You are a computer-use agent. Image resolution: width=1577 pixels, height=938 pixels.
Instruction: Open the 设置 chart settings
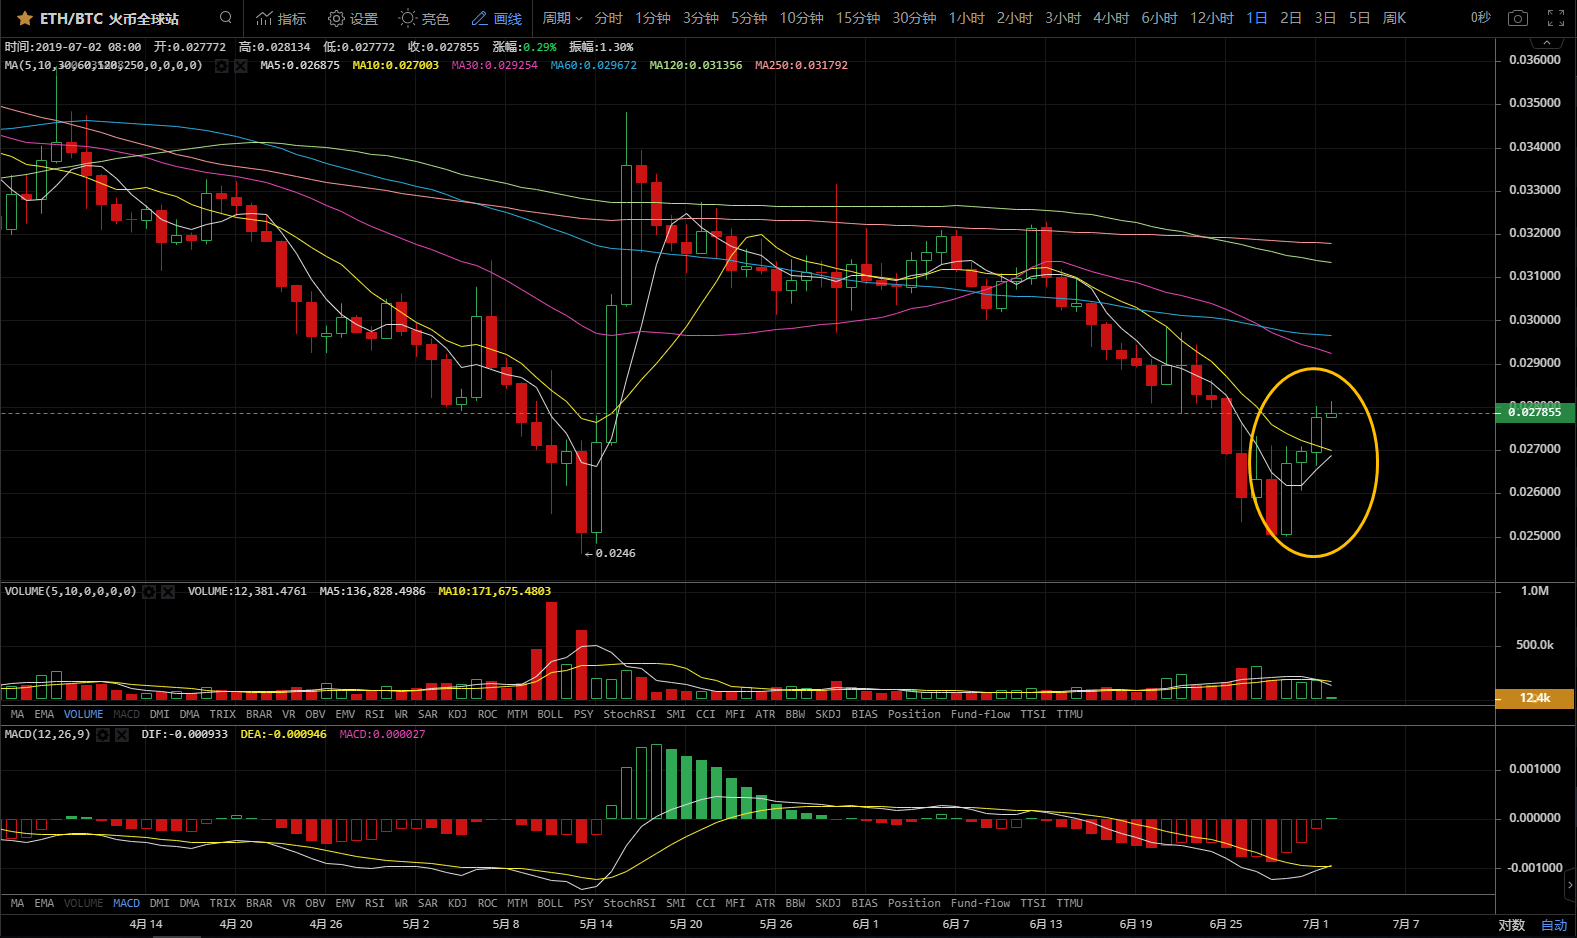[x=353, y=18]
